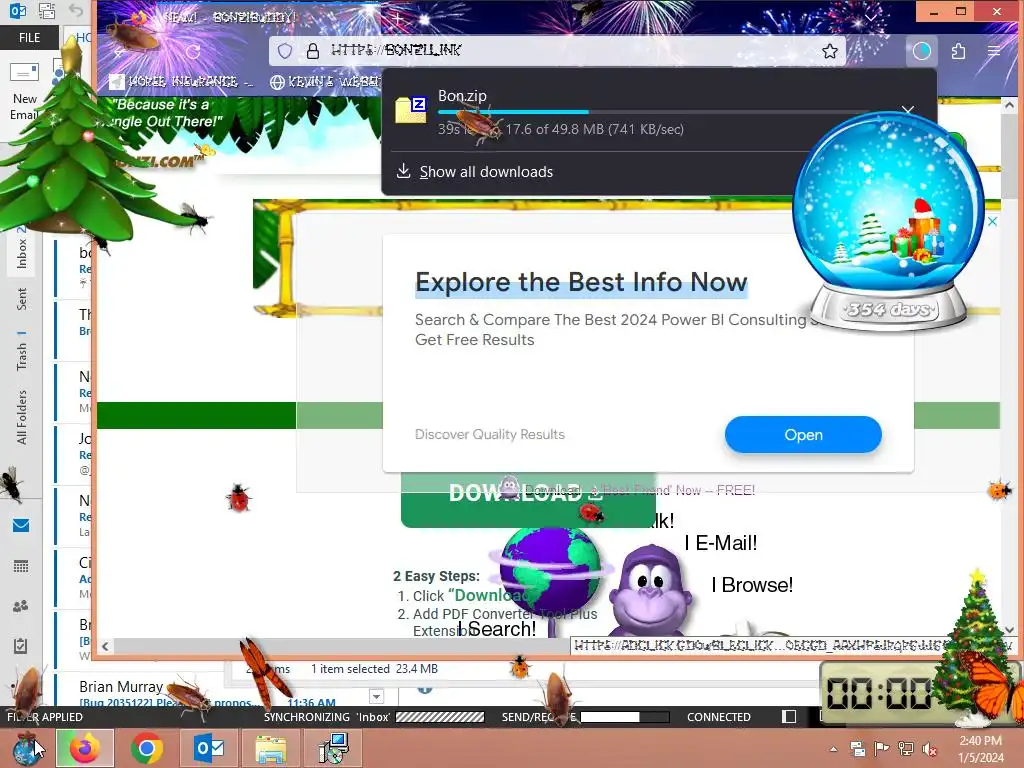Switch to Outlook Mail view icon
This screenshot has height=768, width=1024.
coord(21,525)
